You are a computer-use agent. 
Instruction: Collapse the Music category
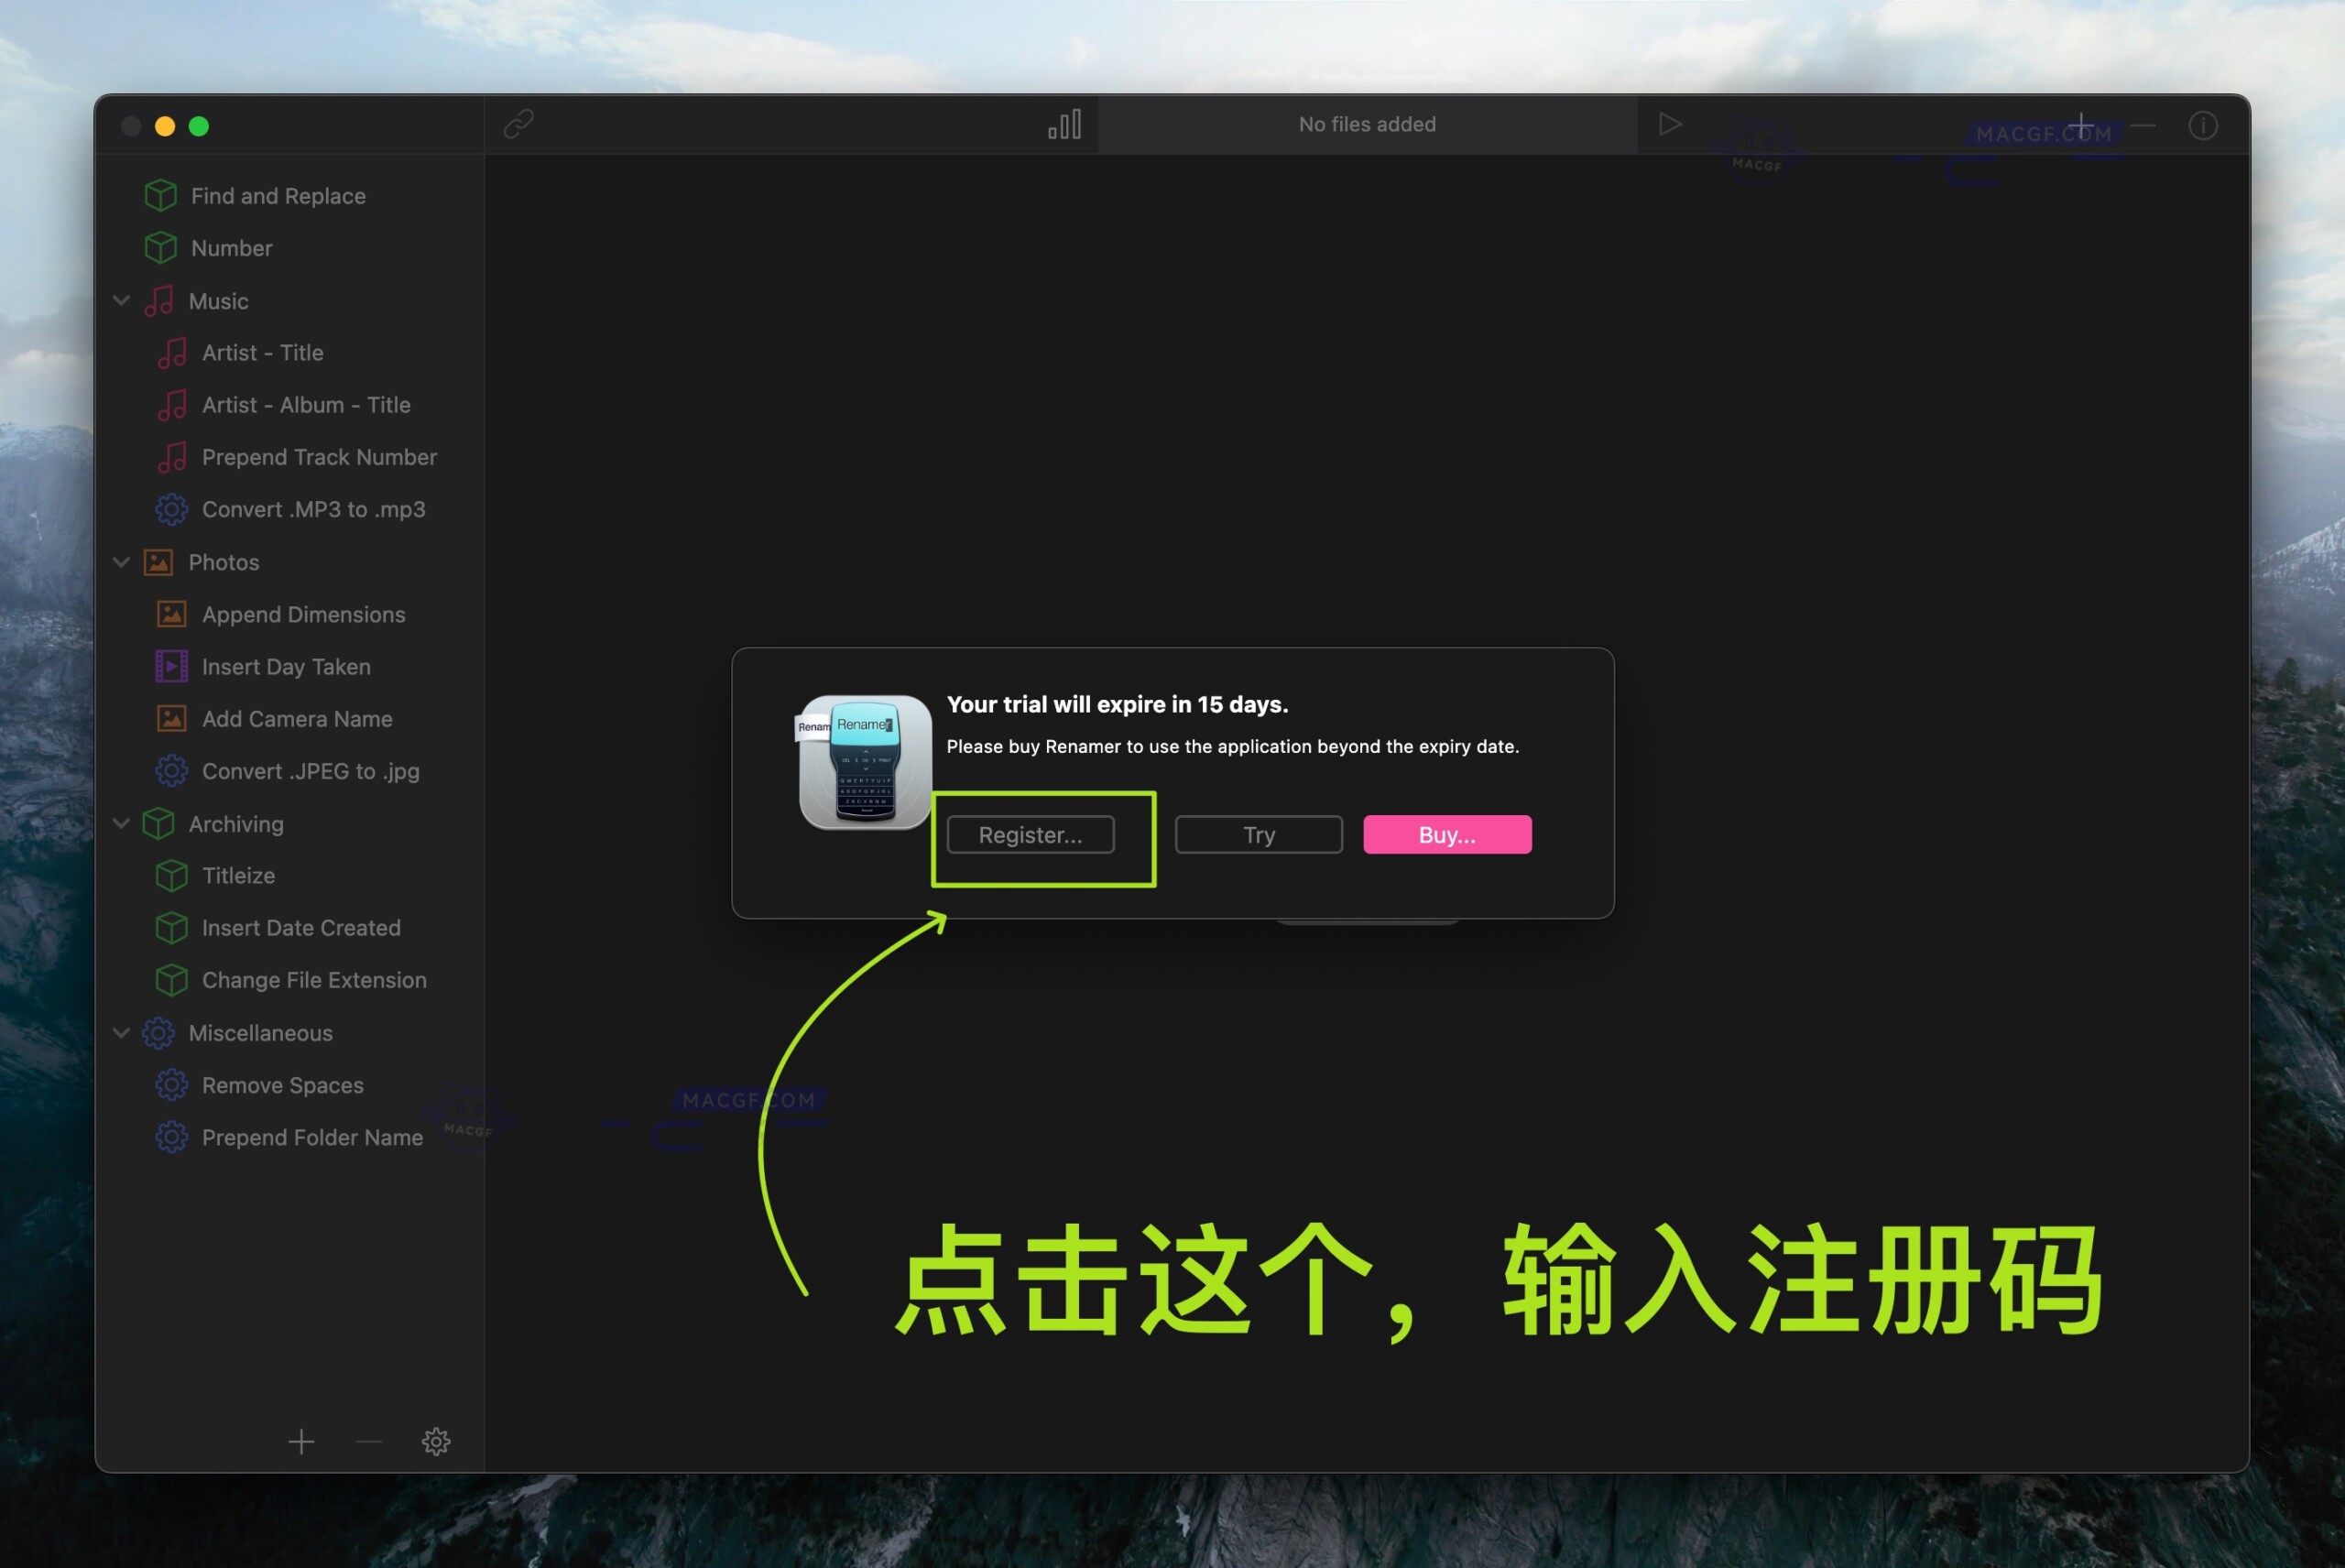point(122,300)
